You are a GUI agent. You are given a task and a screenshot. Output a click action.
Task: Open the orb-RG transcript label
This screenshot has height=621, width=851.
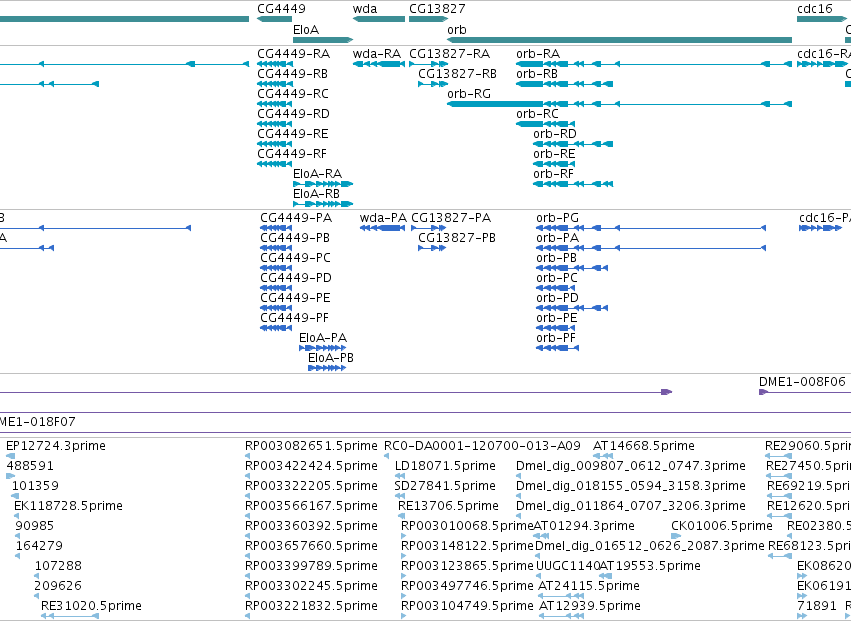tap(469, 94)
